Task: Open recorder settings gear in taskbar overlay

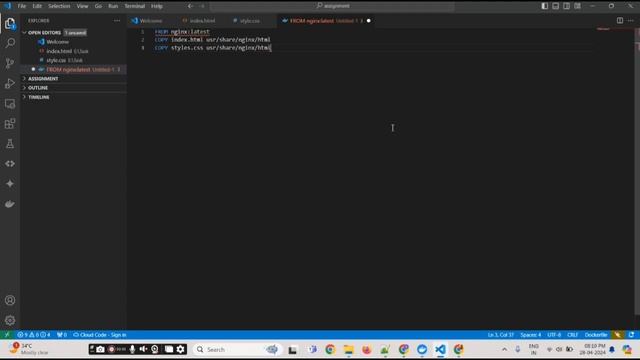Action: [x=180, y=349]
